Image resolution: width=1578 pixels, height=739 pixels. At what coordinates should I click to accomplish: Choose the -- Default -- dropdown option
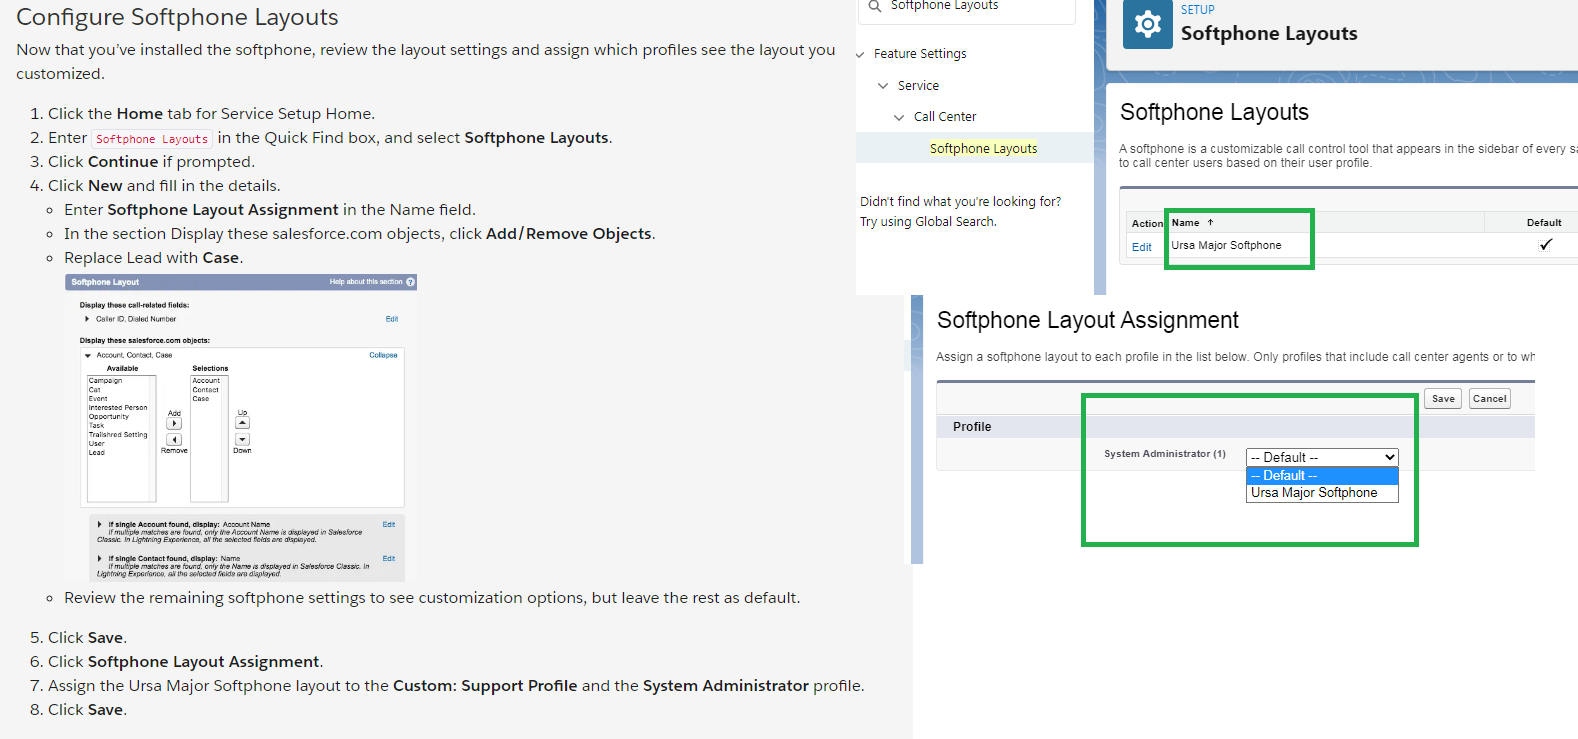click(1322, 476)
